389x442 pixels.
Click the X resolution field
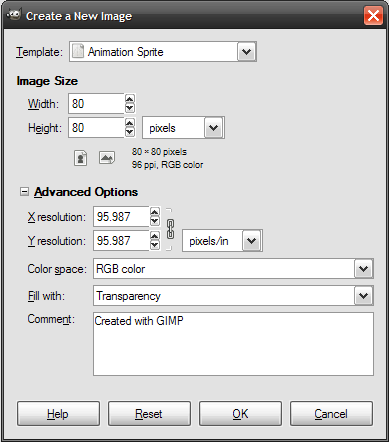[121, 217]
